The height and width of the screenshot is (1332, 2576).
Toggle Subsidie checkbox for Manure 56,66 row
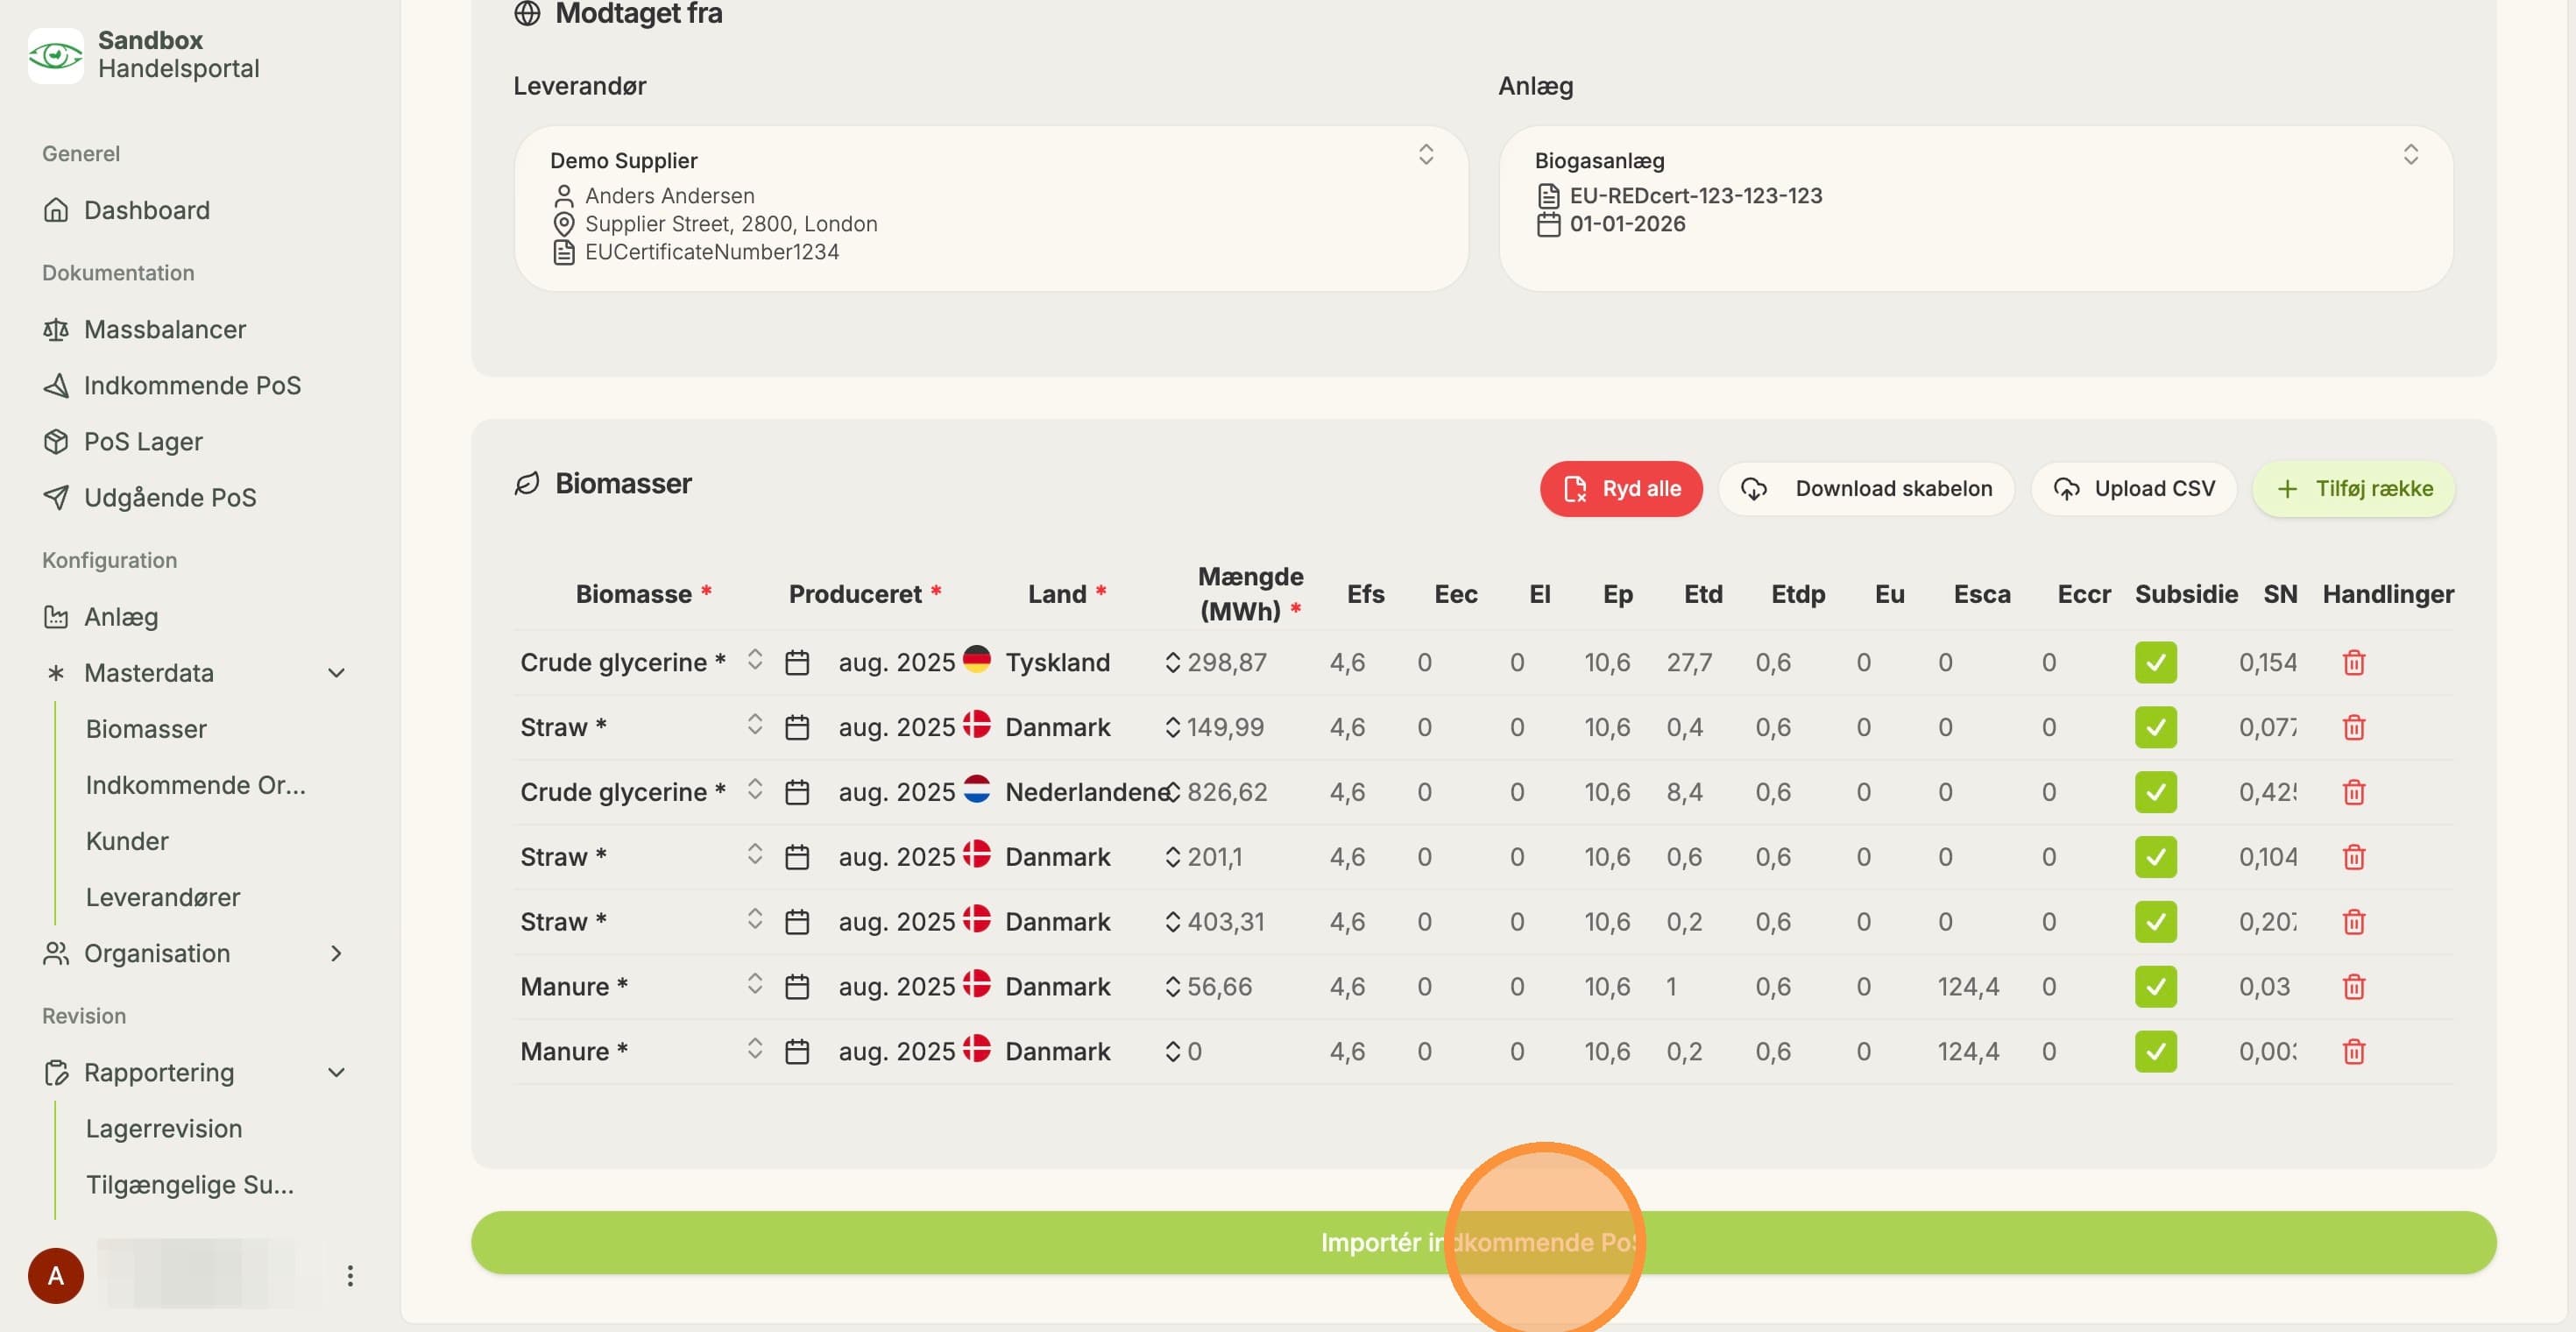point(2156,987)
